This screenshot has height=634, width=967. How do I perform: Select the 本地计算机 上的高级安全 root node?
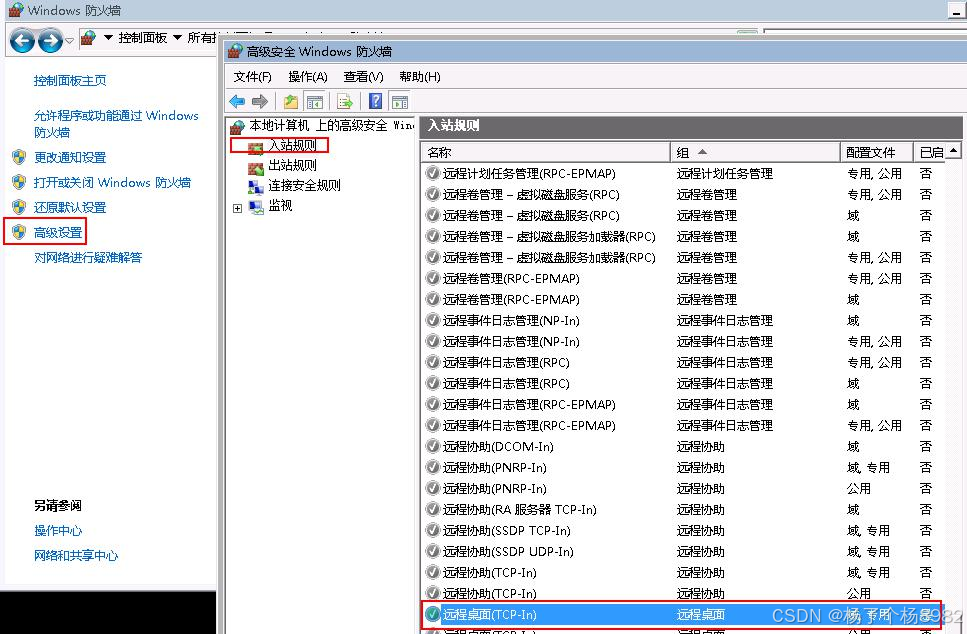(x=331, y=125)
